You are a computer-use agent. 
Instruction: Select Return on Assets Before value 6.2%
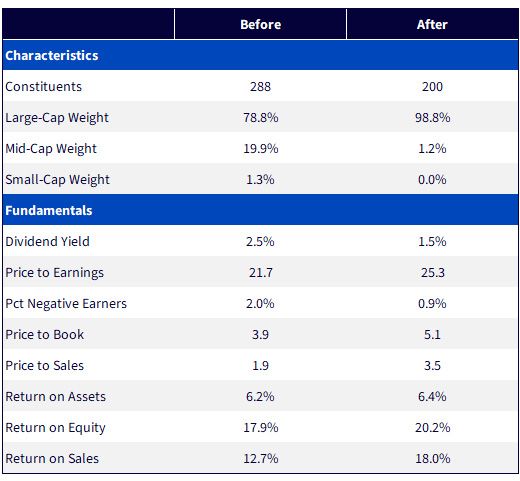(x=260, y=396)
